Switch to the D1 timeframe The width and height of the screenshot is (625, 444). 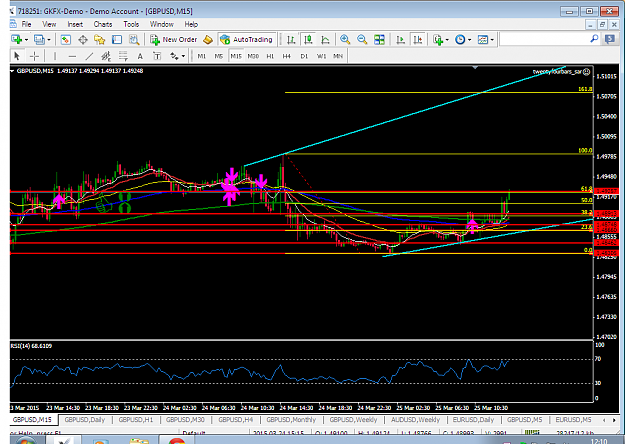pos(304,56)
